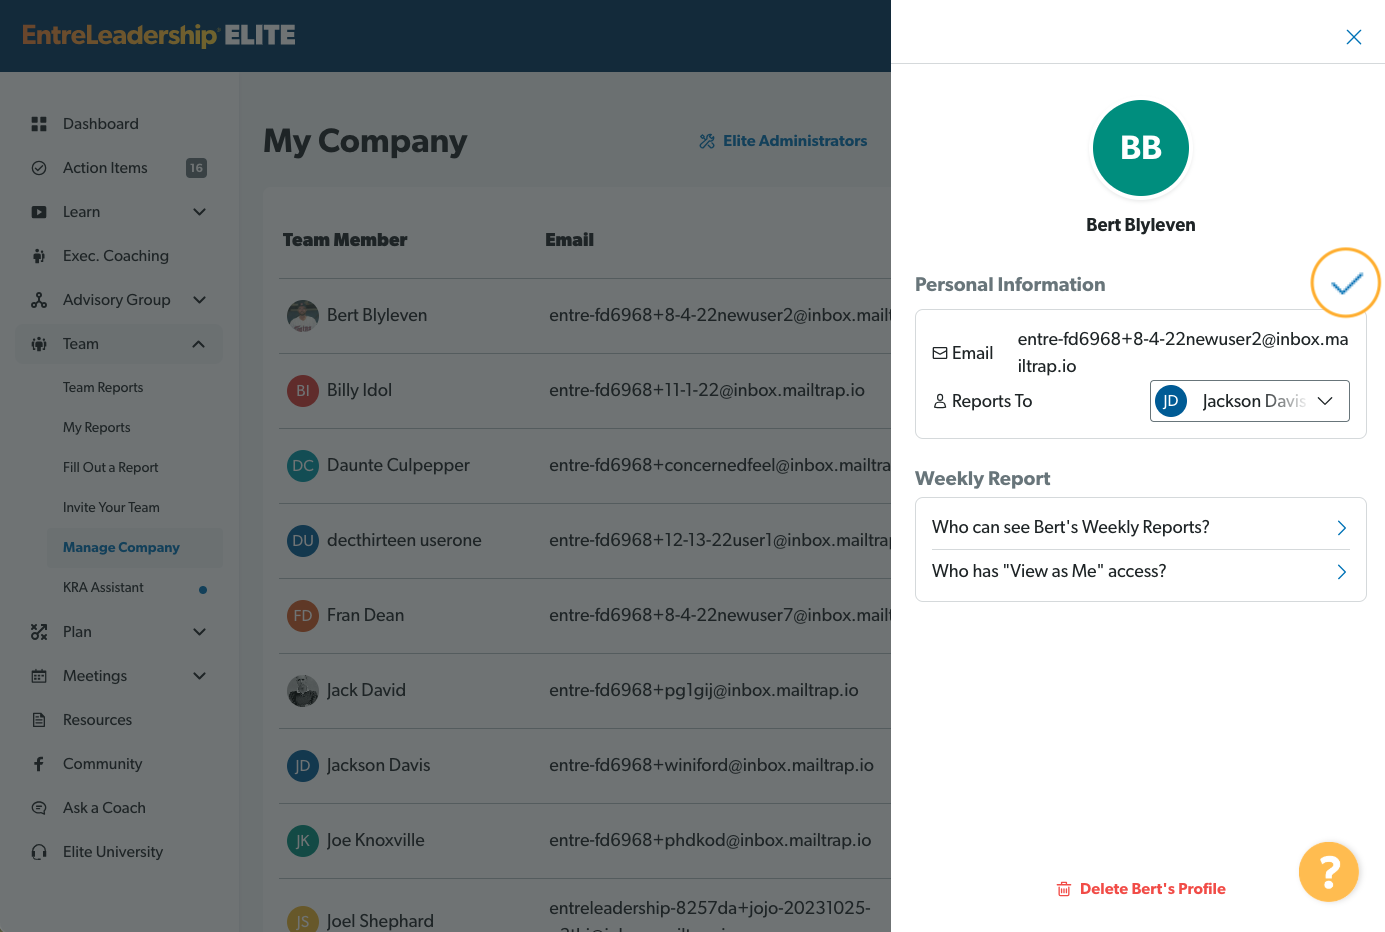Click the Resources document icon
The height and width of the screenshot is (932, 1385).
[39, 720]
